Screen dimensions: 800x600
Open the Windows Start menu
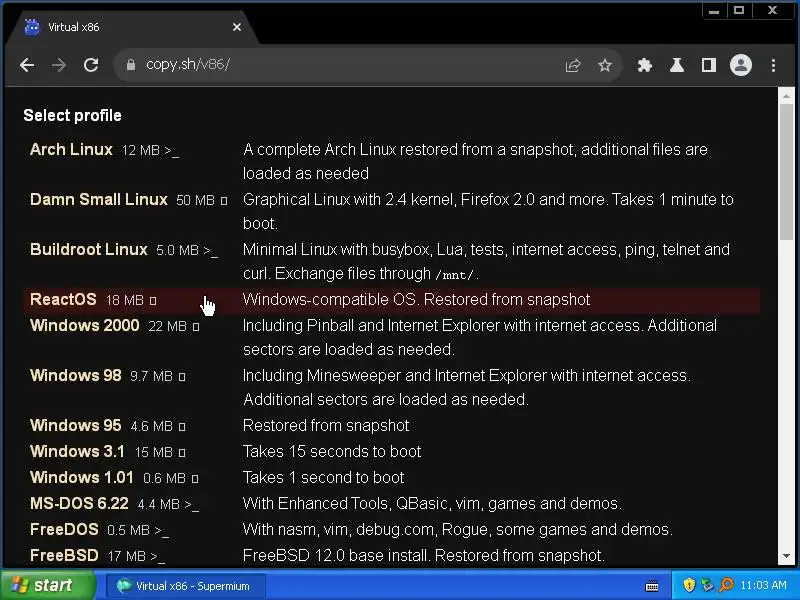47,585
